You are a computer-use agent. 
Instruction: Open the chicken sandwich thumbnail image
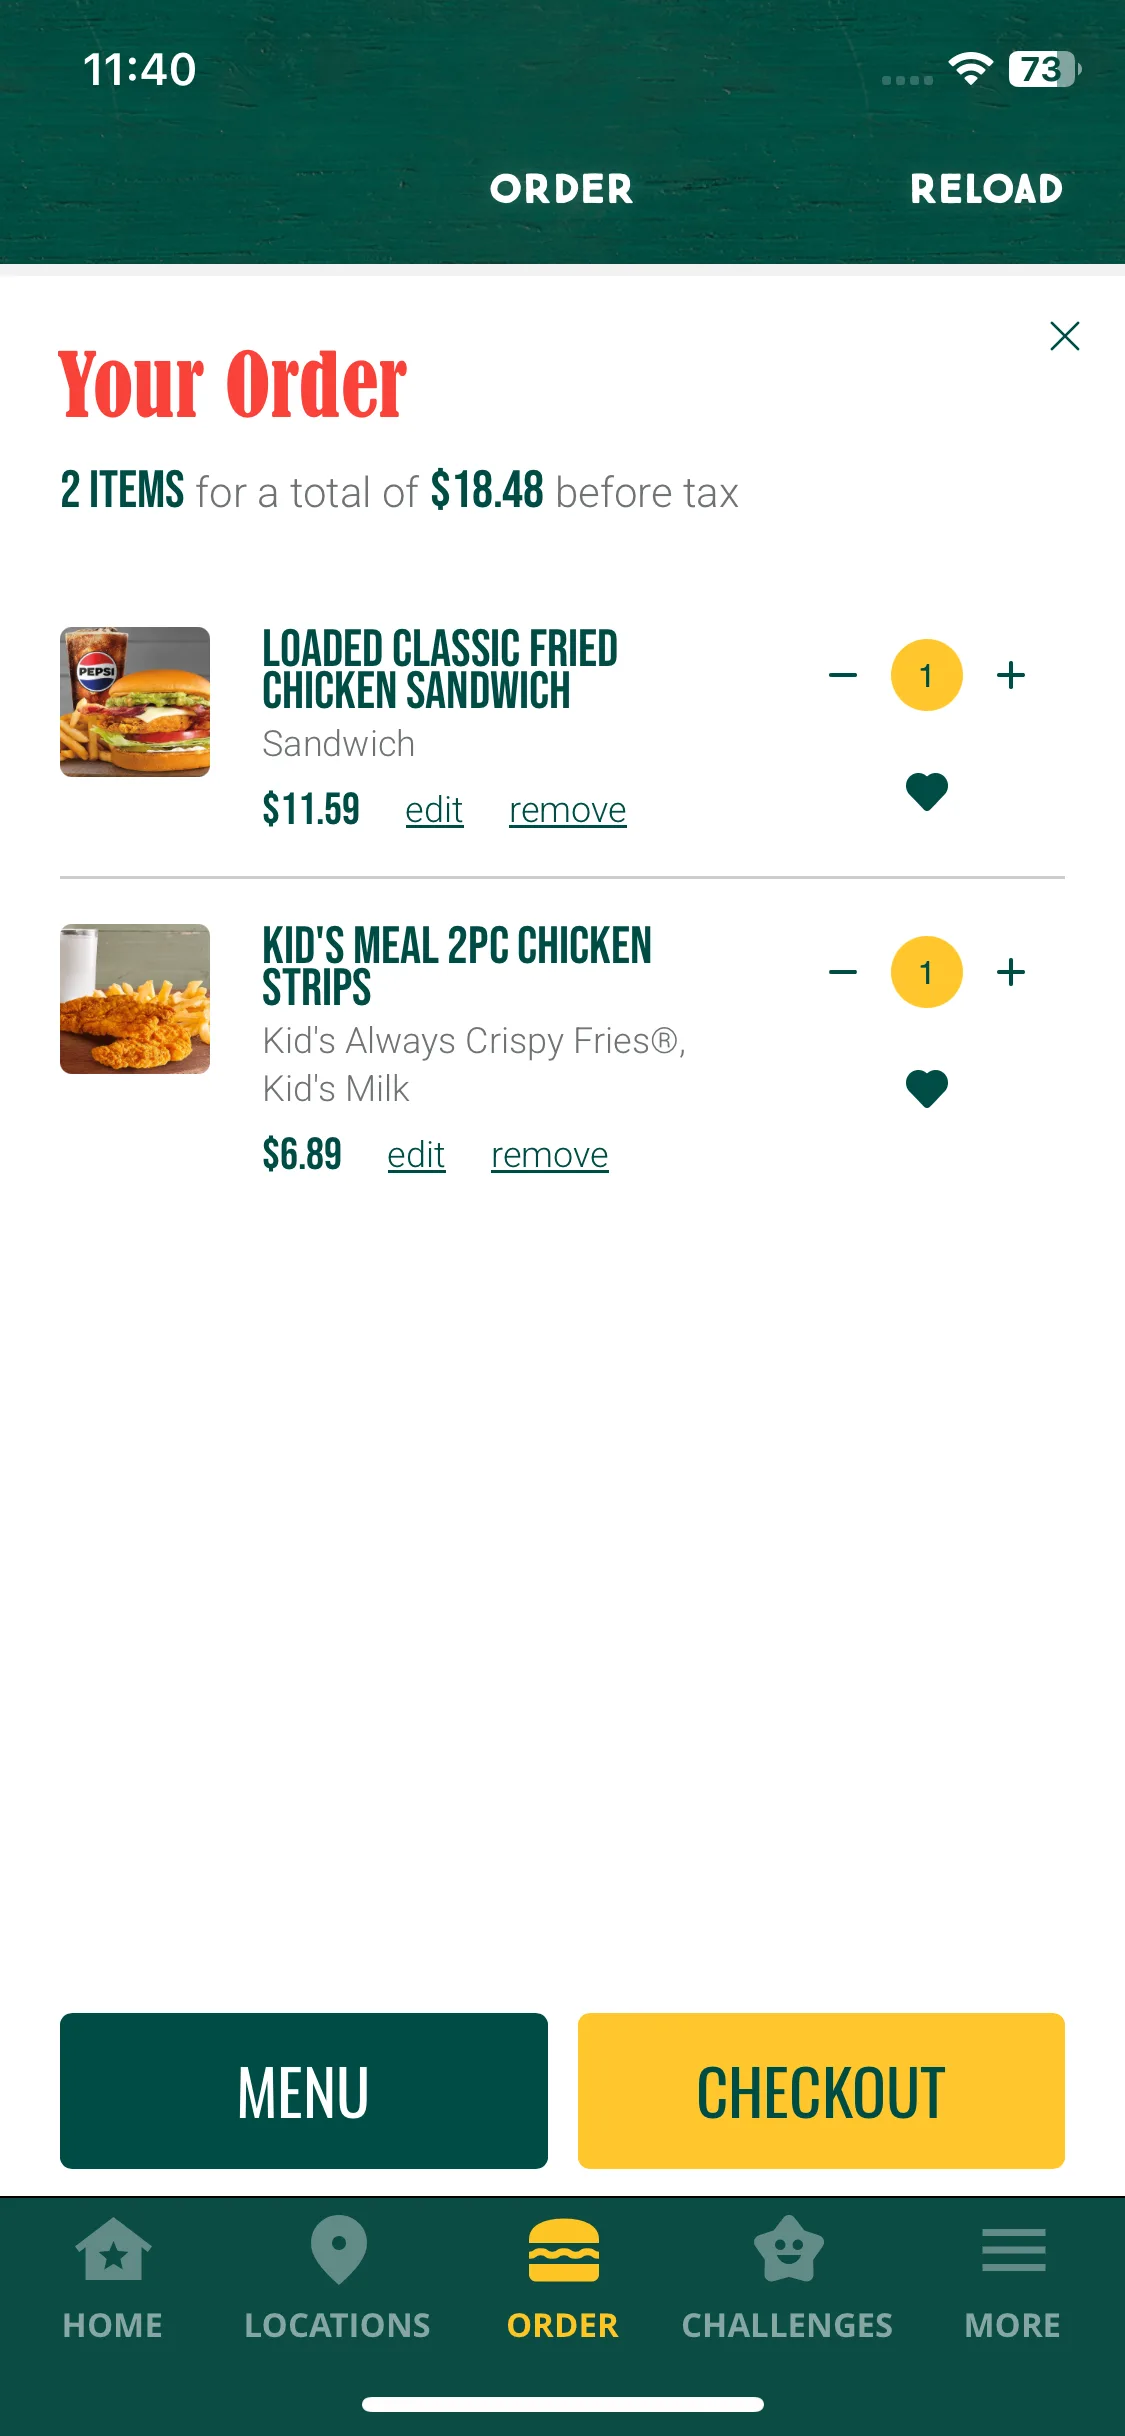pyautogui.click(x=135, y=702)
